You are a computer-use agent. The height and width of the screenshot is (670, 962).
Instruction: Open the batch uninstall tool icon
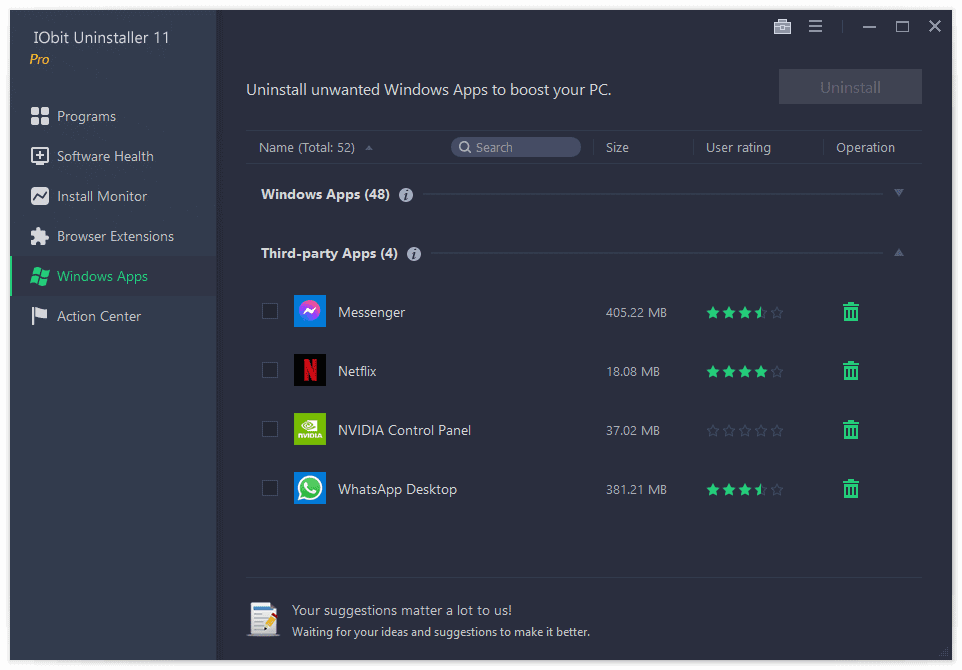(782, 26)
